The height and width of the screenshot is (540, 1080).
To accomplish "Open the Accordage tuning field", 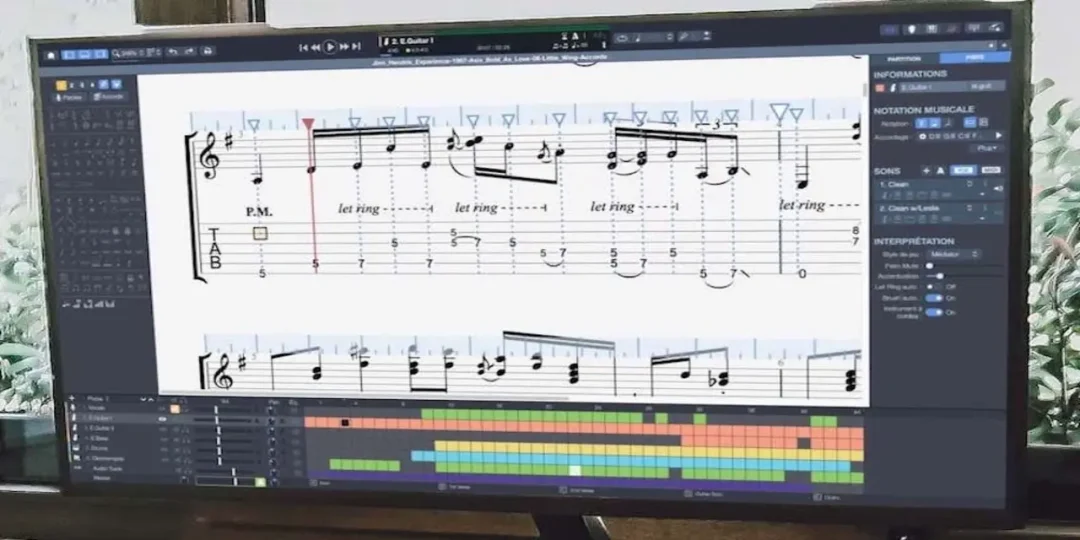I will click(954, 136).
